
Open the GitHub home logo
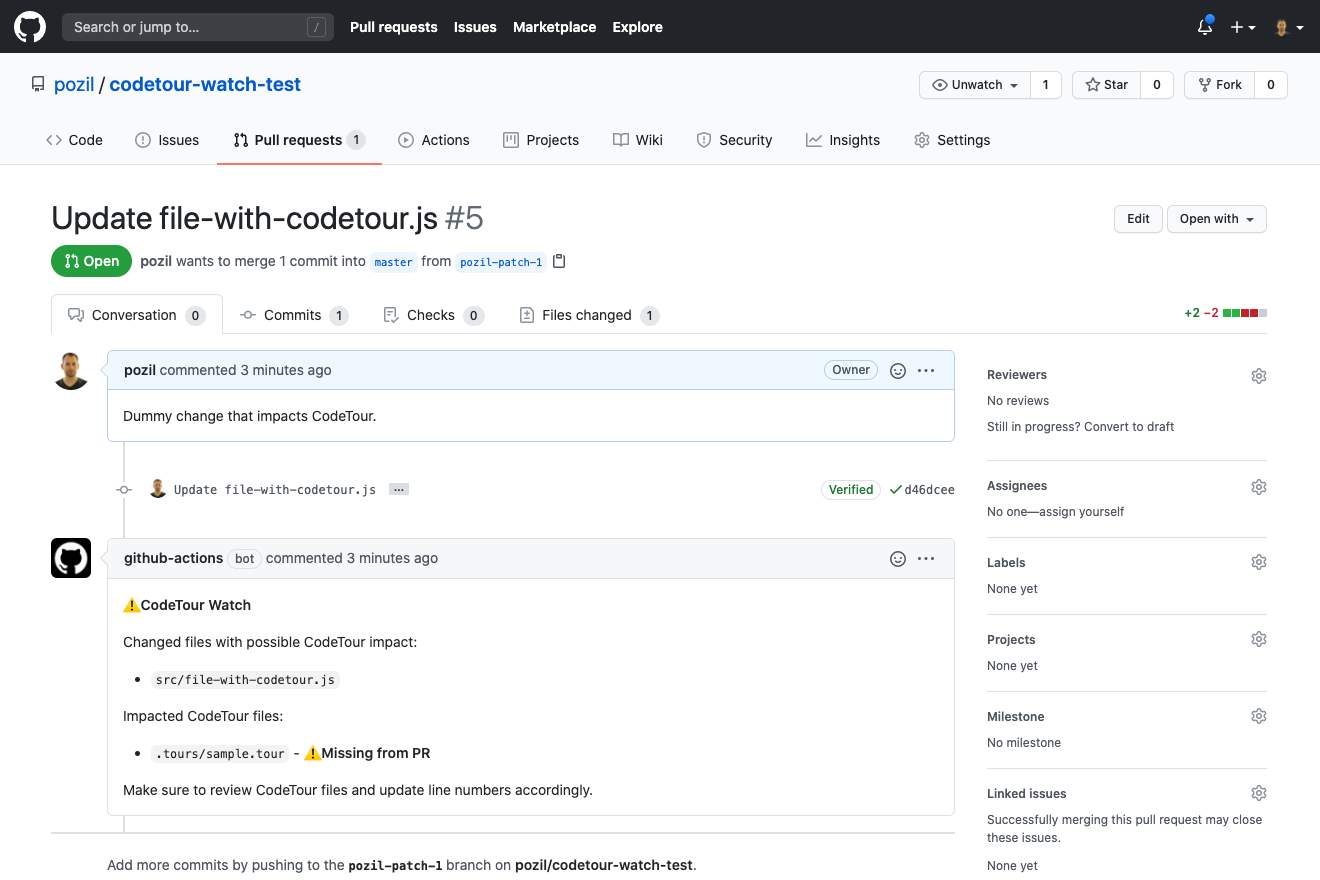tap(30, 27)
